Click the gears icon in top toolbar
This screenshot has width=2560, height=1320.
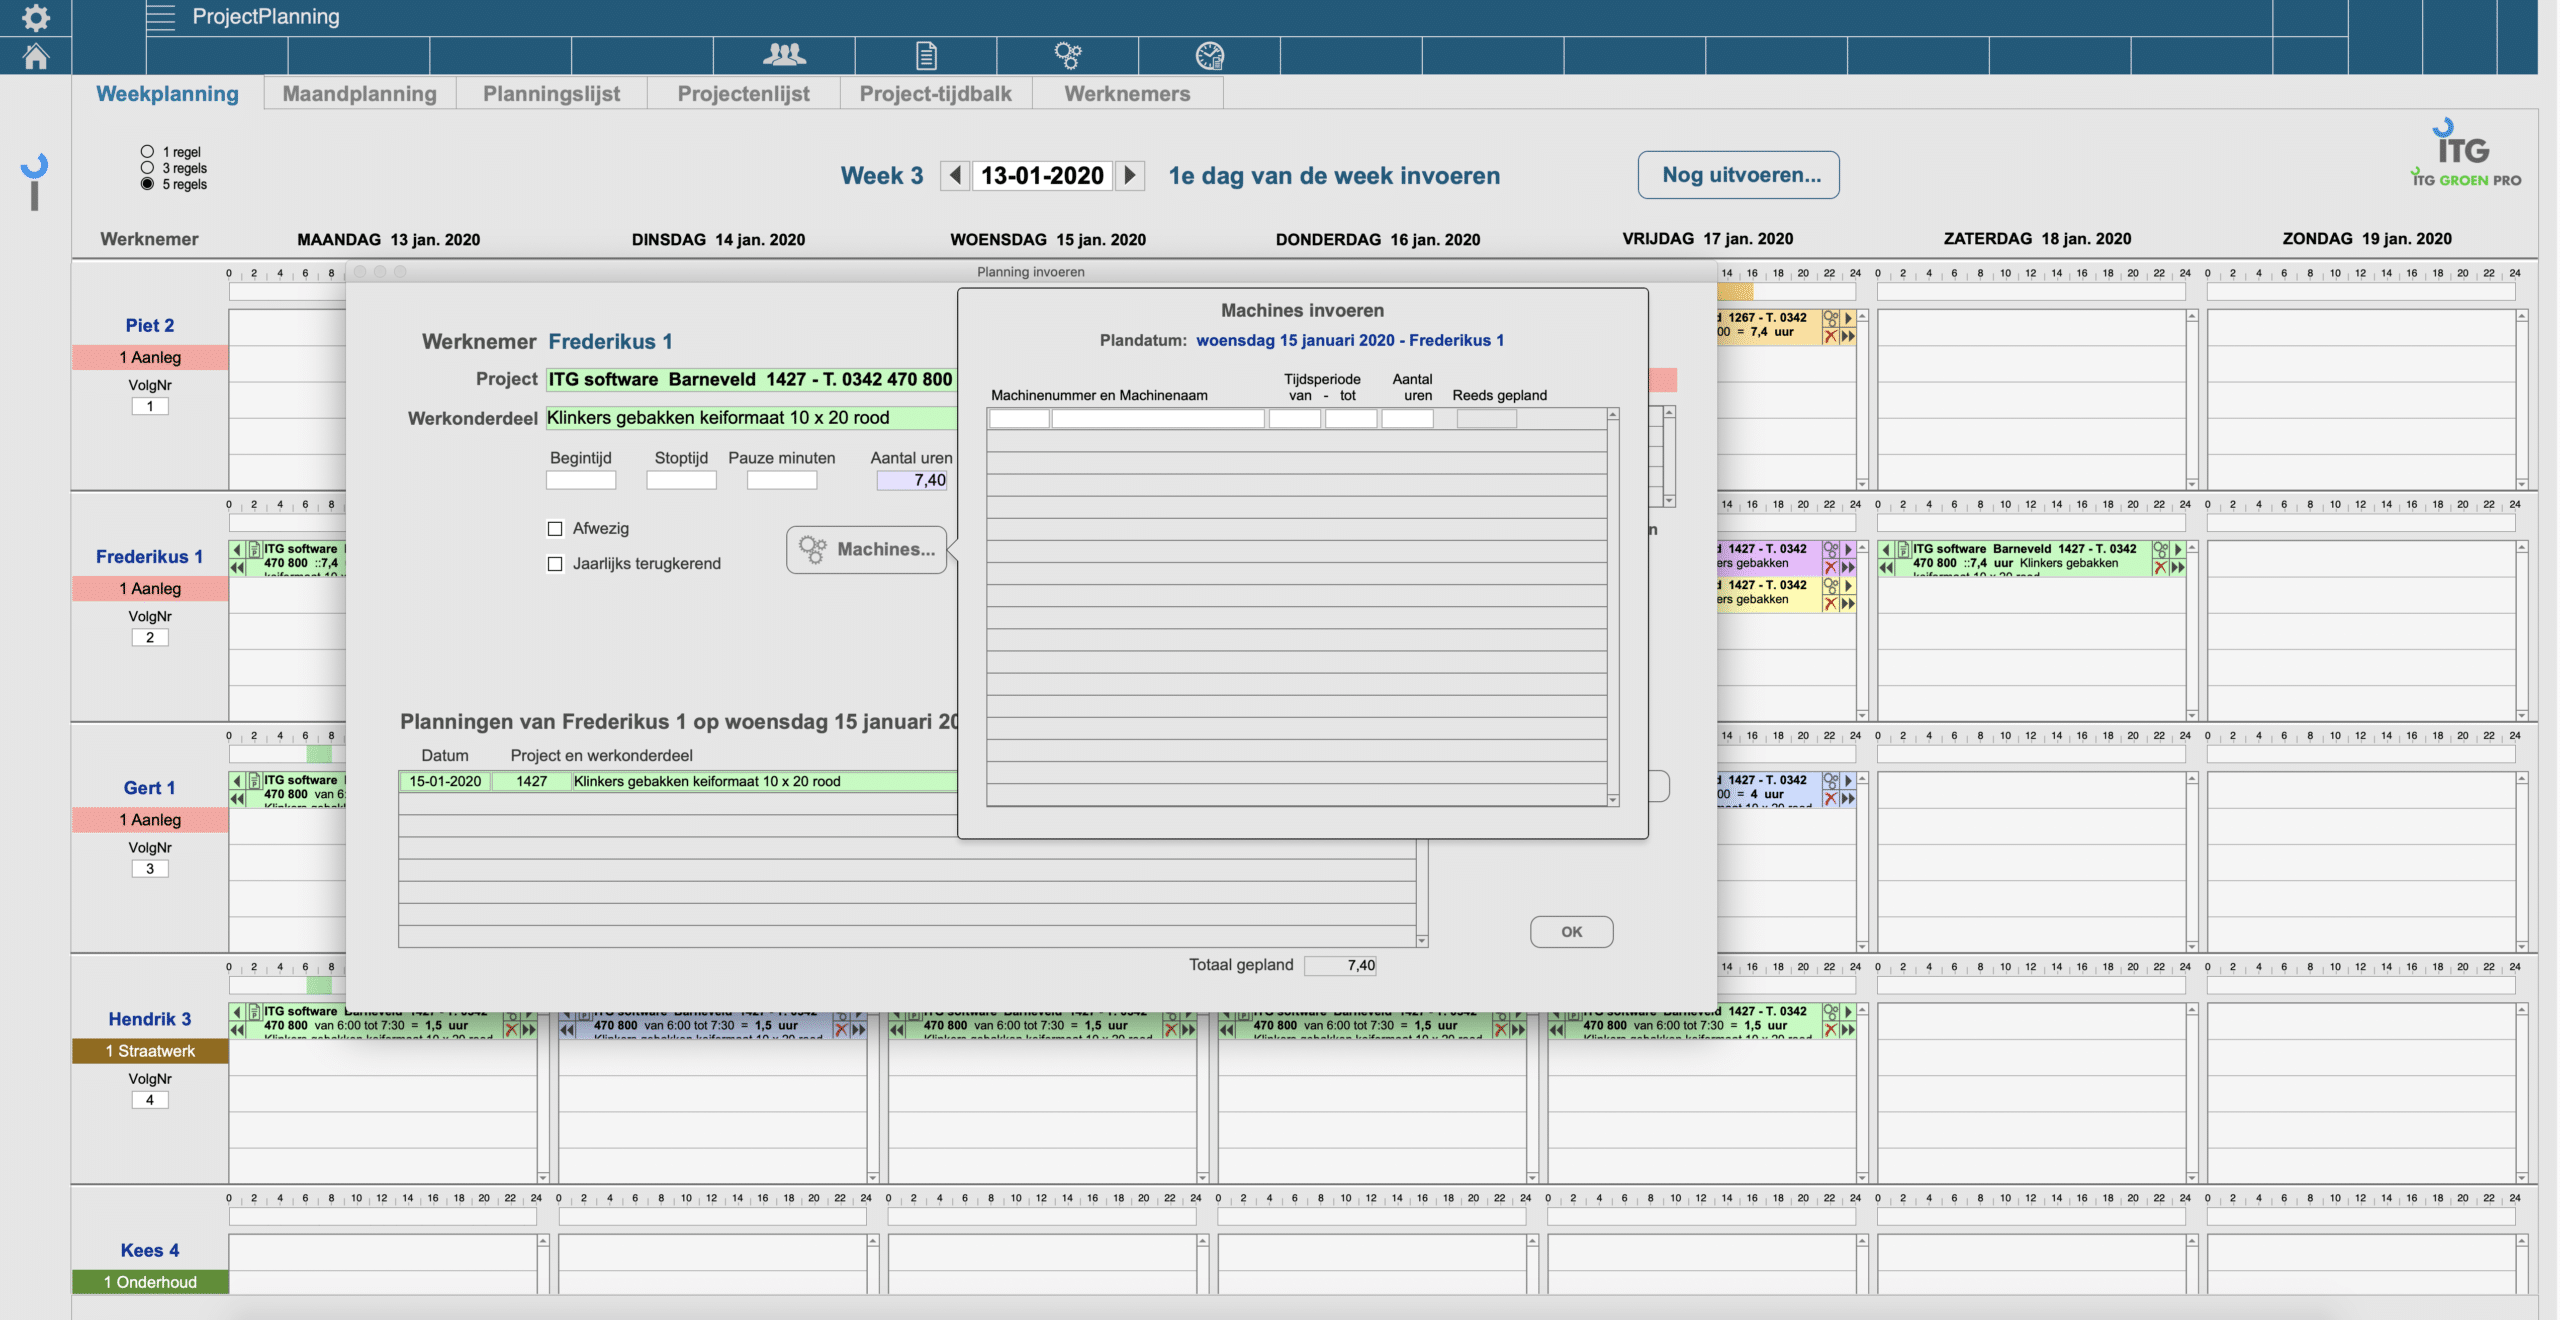(1068, 55)
